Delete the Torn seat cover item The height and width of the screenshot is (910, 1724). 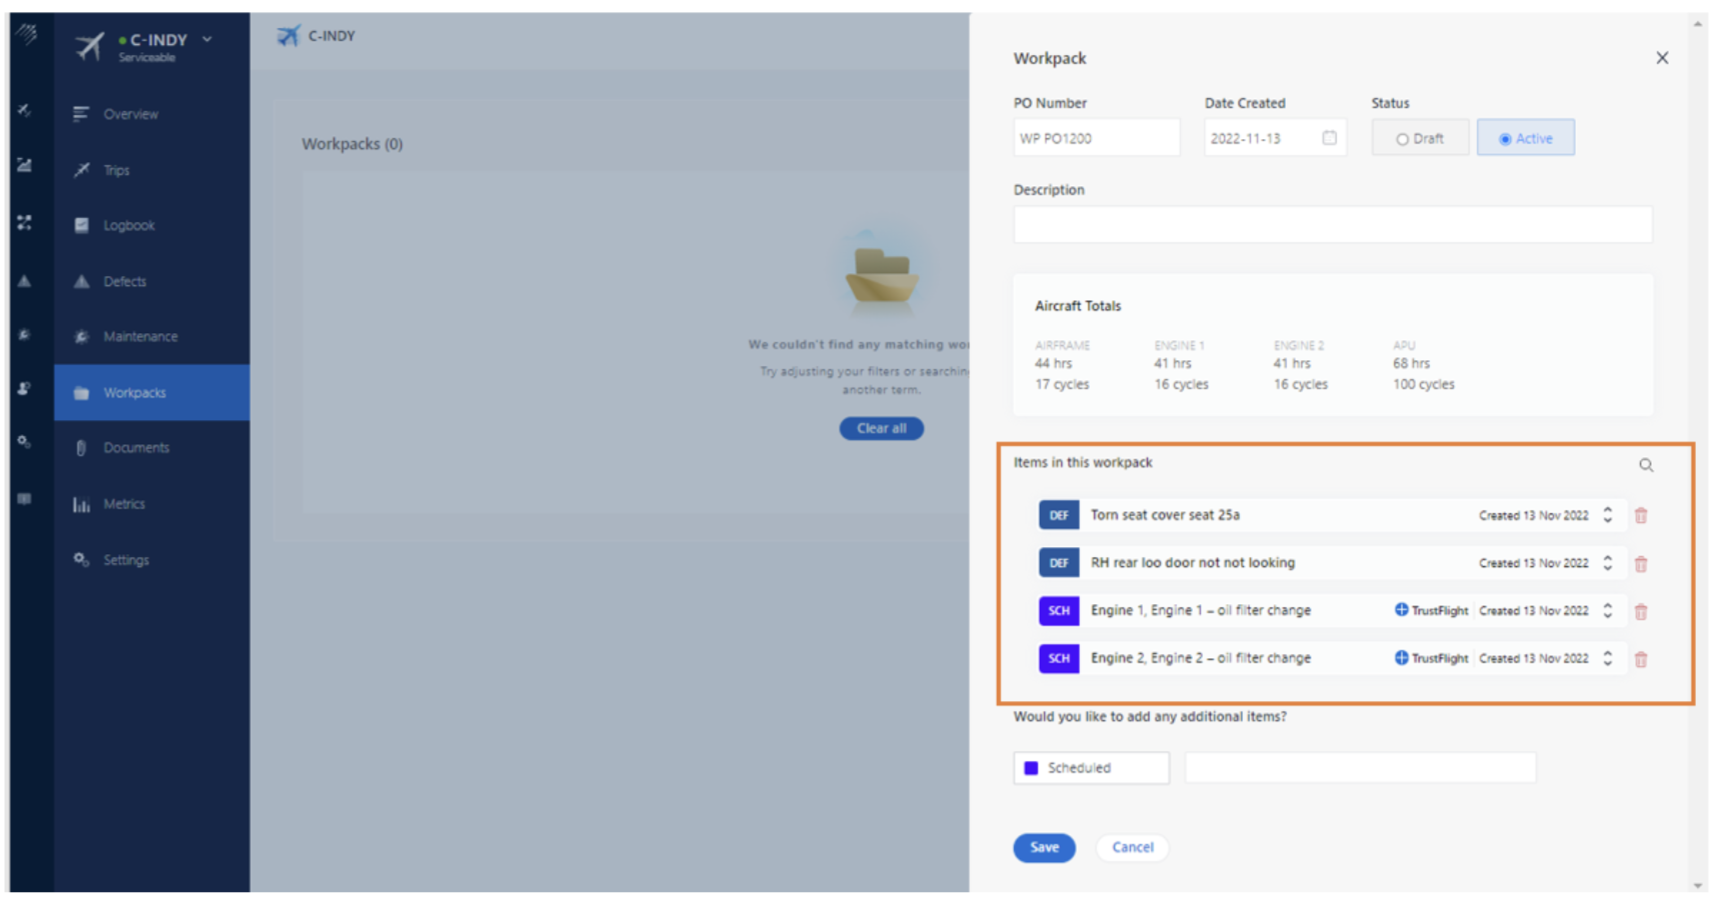[x=1640, y=516]
